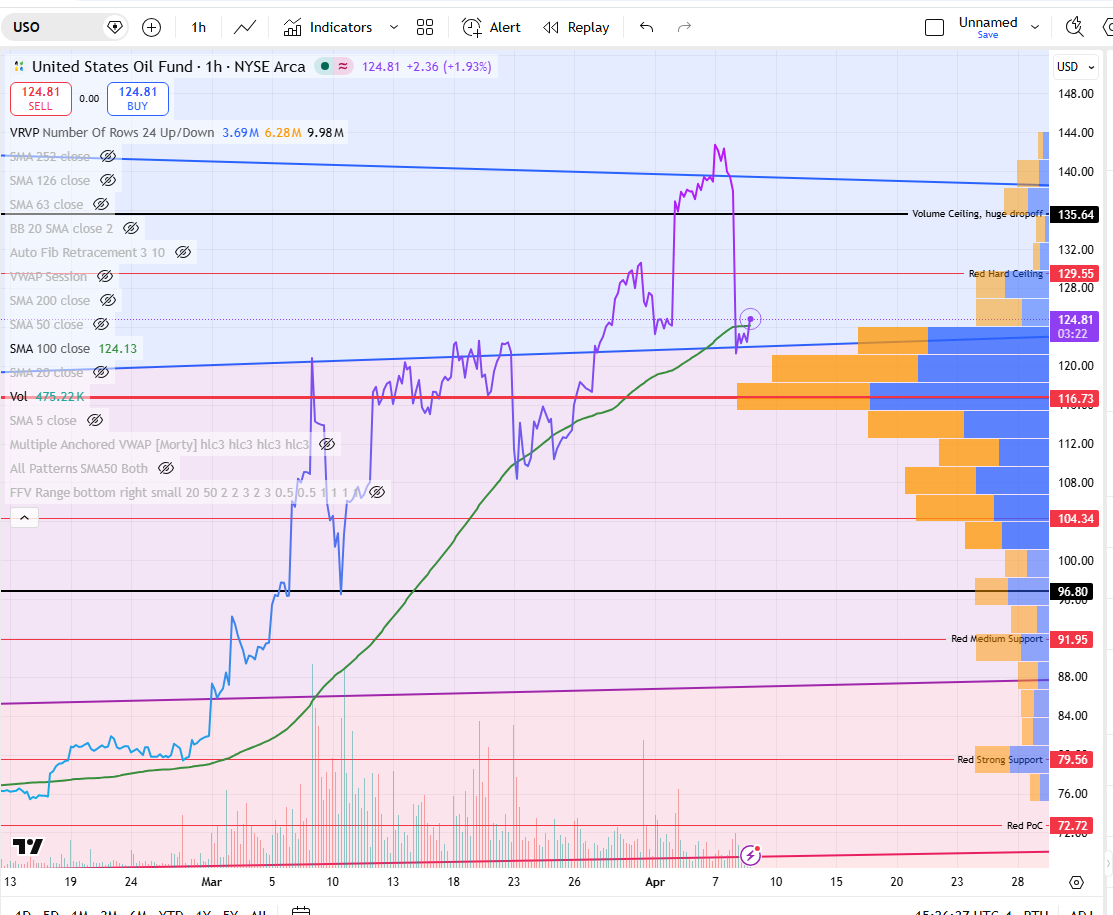Image resolution: width=1113 pixels, height=915 pixels.
Task: Open the indicator templates grid icon
Action: coord(424,28)
